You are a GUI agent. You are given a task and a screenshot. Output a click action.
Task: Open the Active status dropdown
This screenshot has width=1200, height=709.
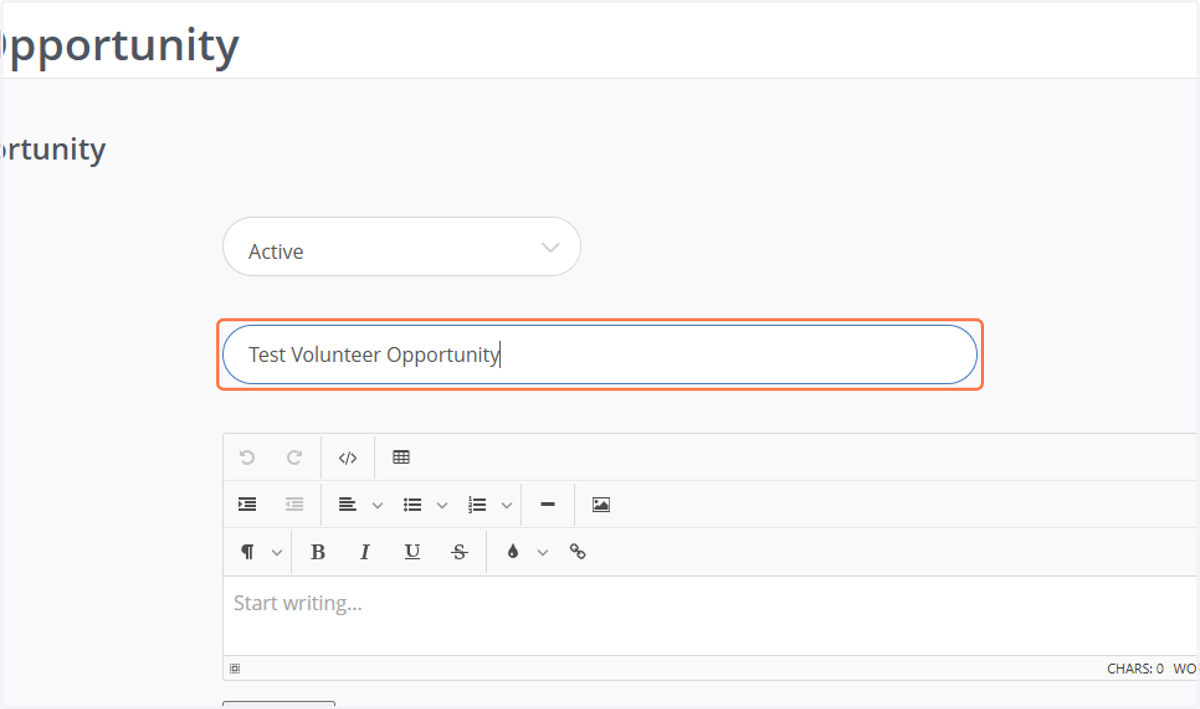[401, 247]
